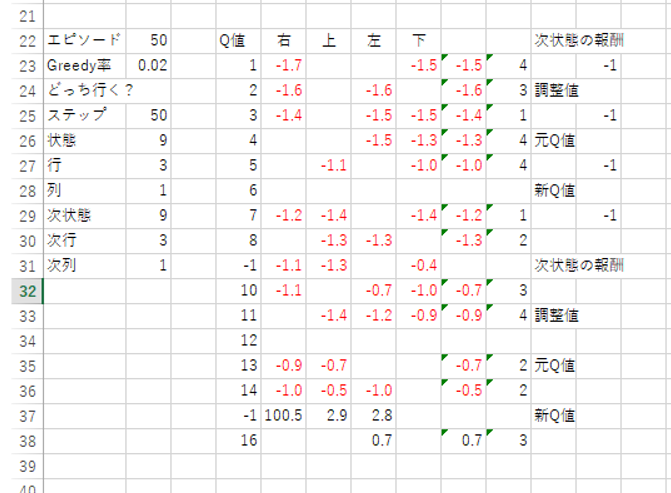Image resolution: width=671 pixels, height=493 pixels.
Task: Click row header 37
Action: point(27,416)
